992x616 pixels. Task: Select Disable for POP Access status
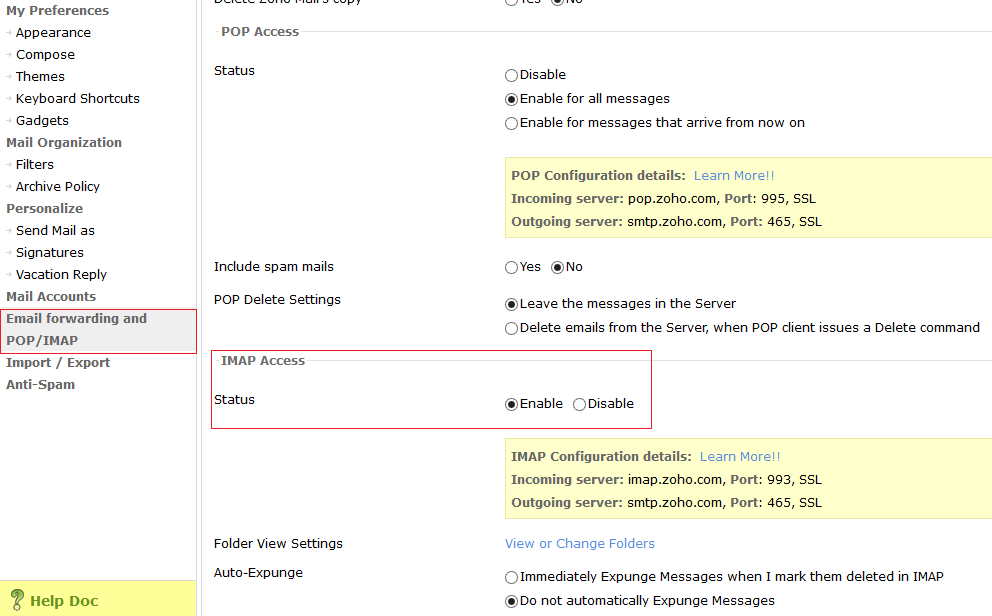pos(511,74)
